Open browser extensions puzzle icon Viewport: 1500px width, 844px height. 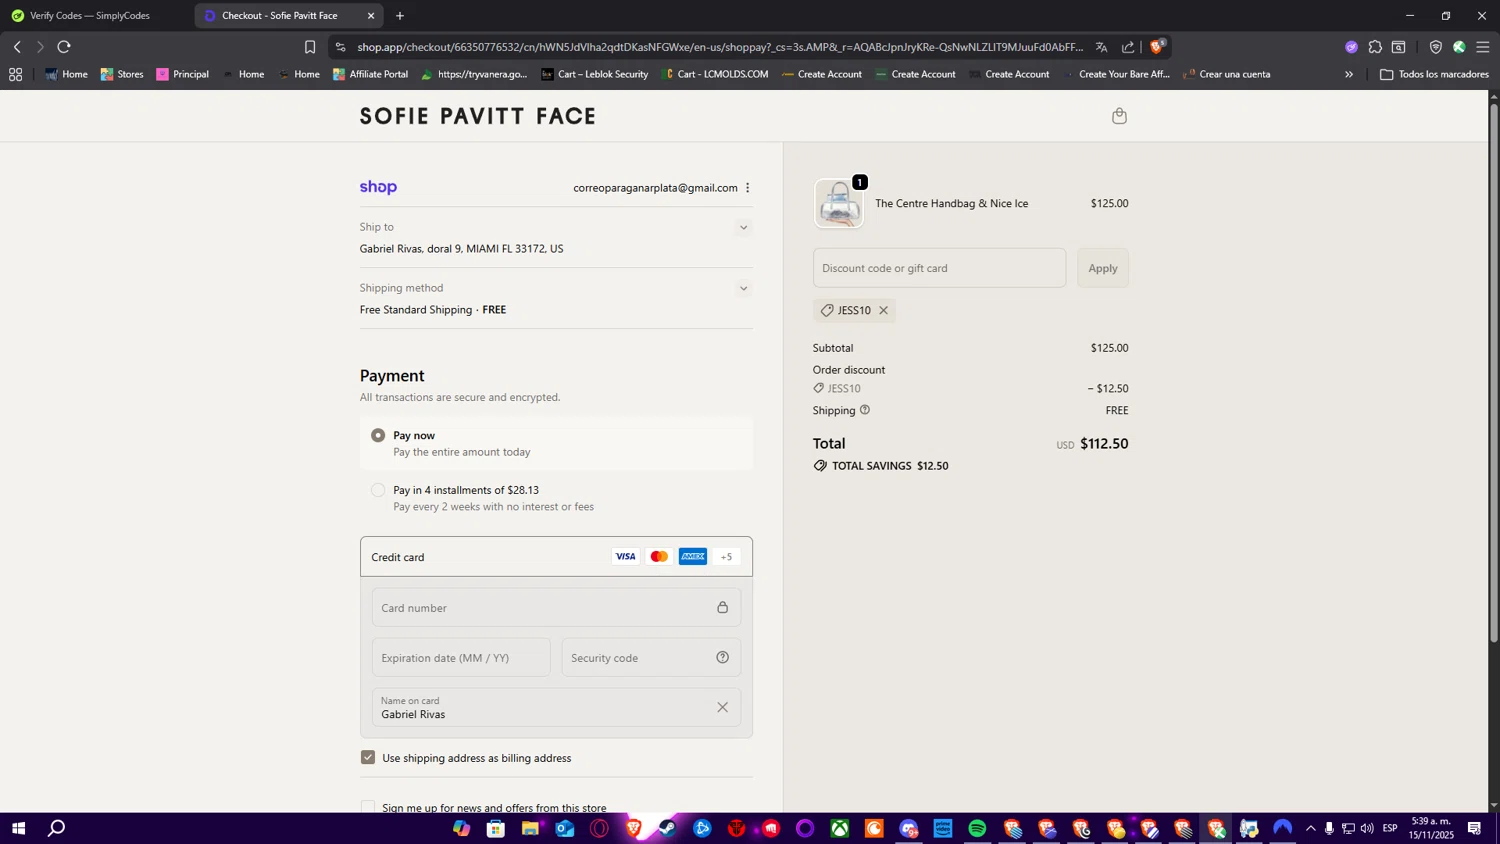(1375, 47)
